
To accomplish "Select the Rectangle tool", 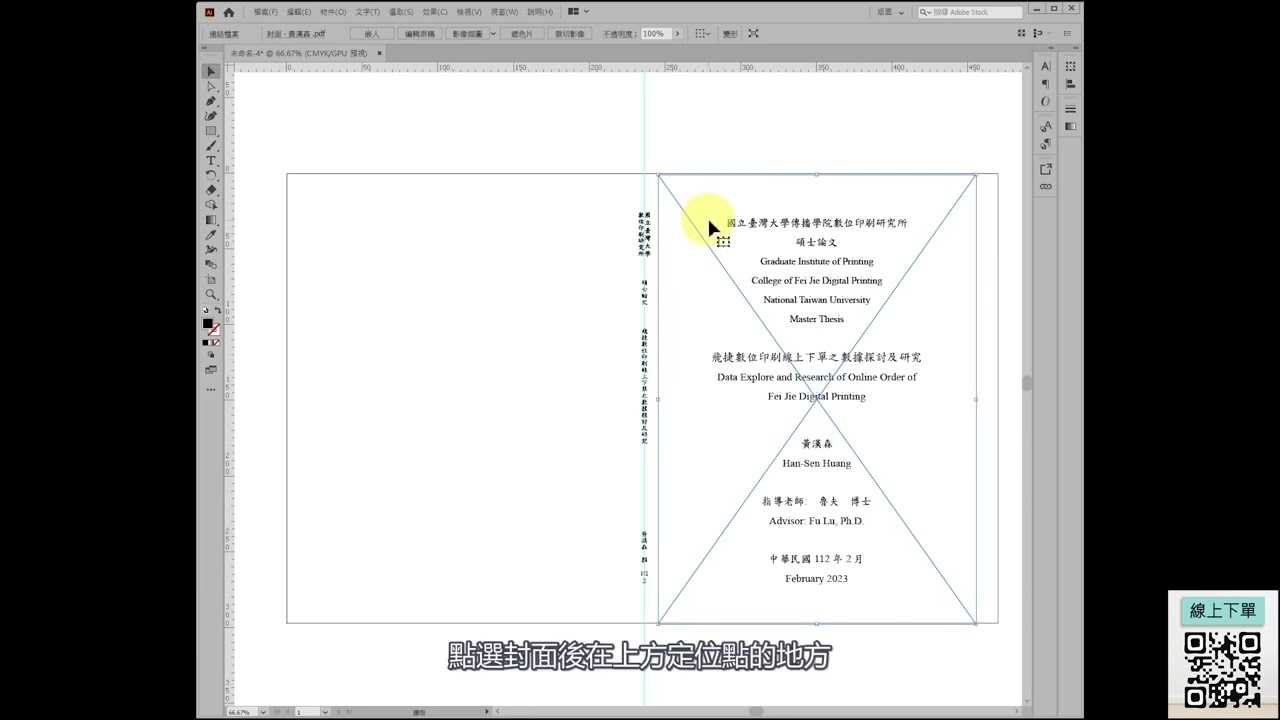I will pos(211,131).
